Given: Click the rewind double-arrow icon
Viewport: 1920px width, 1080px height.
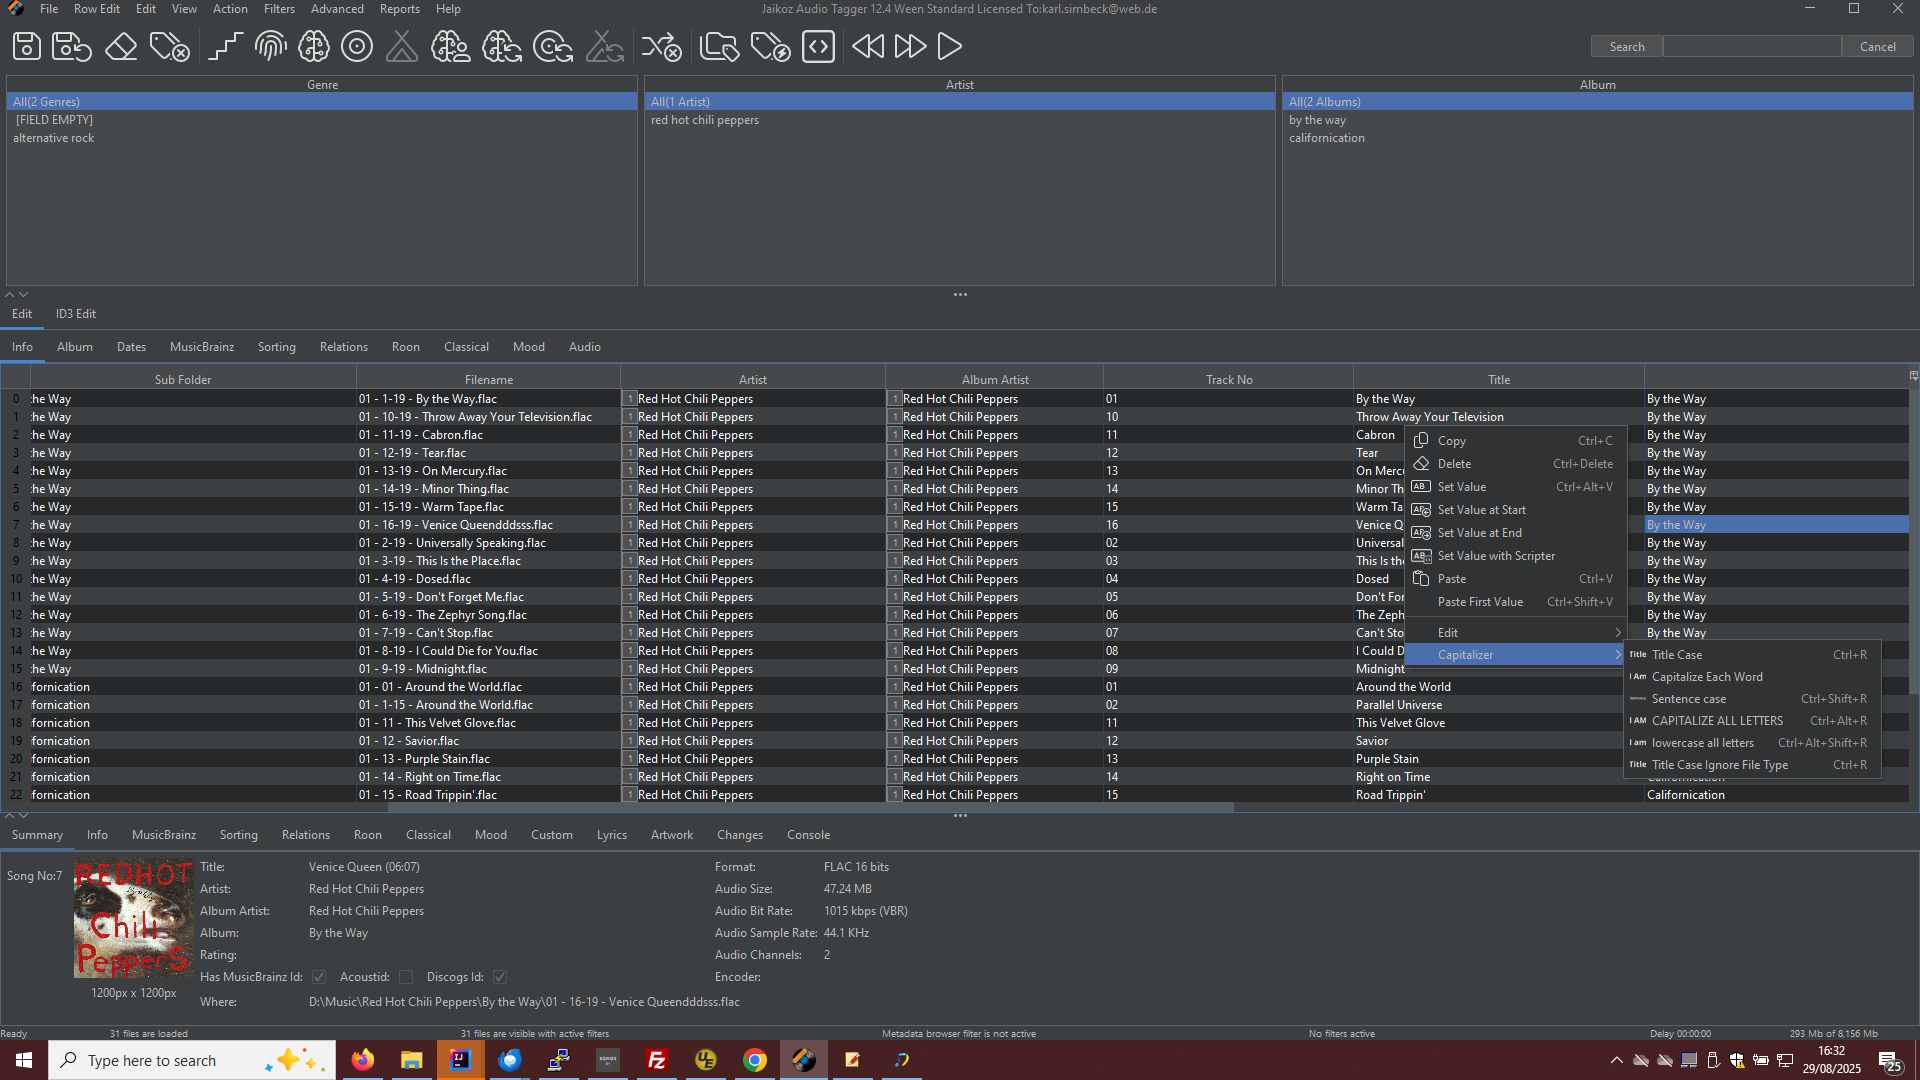Looking at the screenshot, I should [x=867, y=47].
